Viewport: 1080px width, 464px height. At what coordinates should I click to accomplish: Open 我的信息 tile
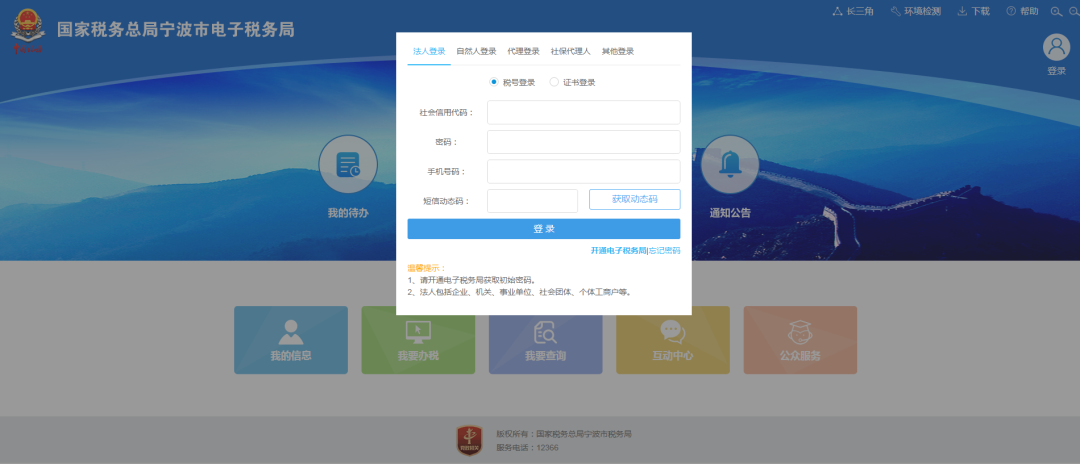(291, 340)
